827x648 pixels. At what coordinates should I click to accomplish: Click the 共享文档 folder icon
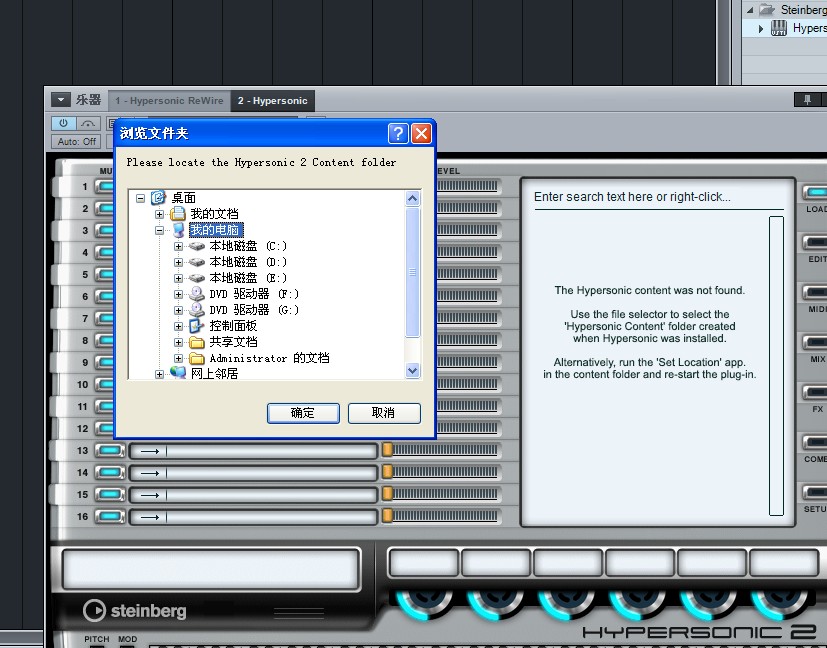pyautogui.click(x=197, y=342)
